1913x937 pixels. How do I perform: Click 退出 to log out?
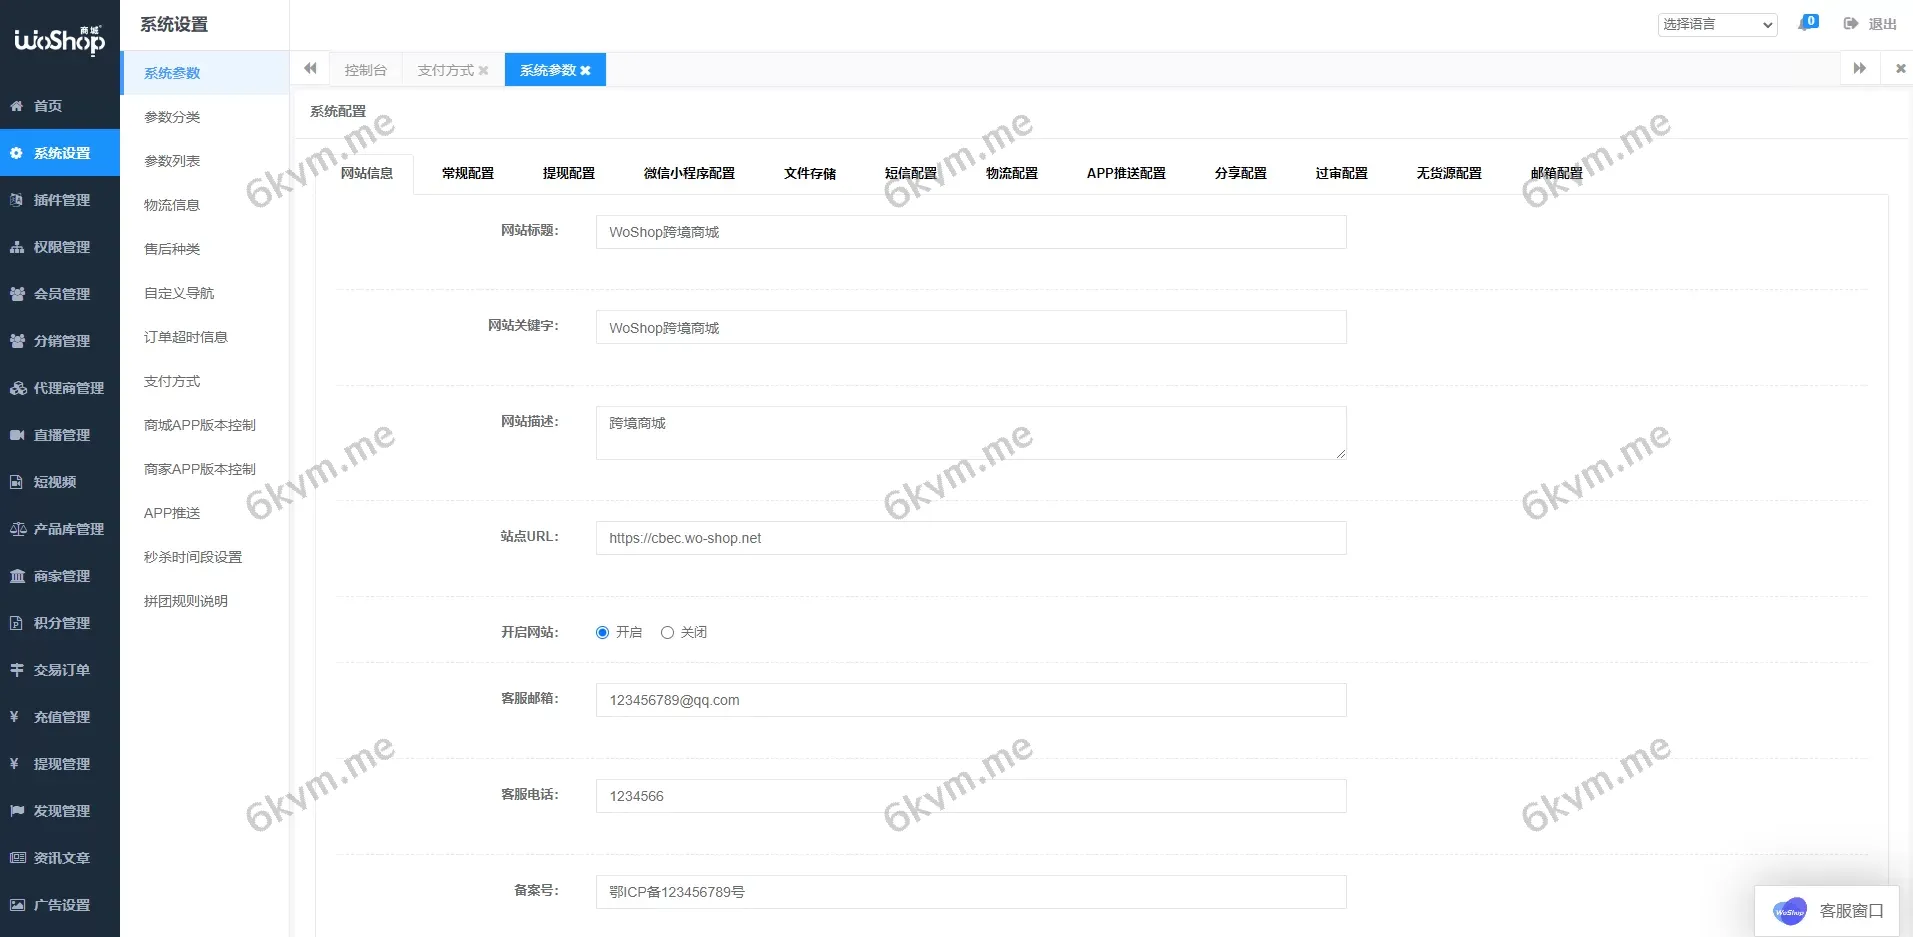pos(1871,24)
